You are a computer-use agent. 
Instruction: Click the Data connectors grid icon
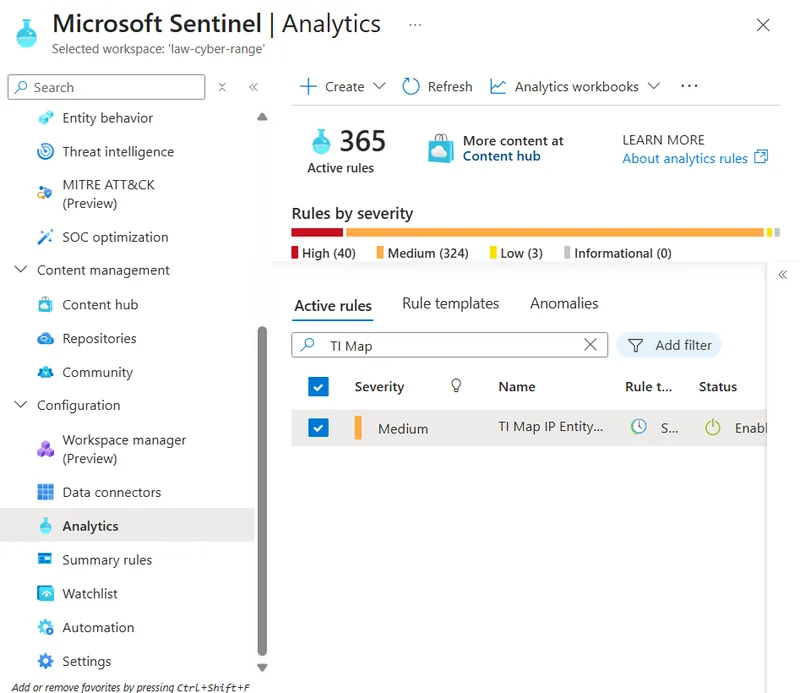pos(45,492)
